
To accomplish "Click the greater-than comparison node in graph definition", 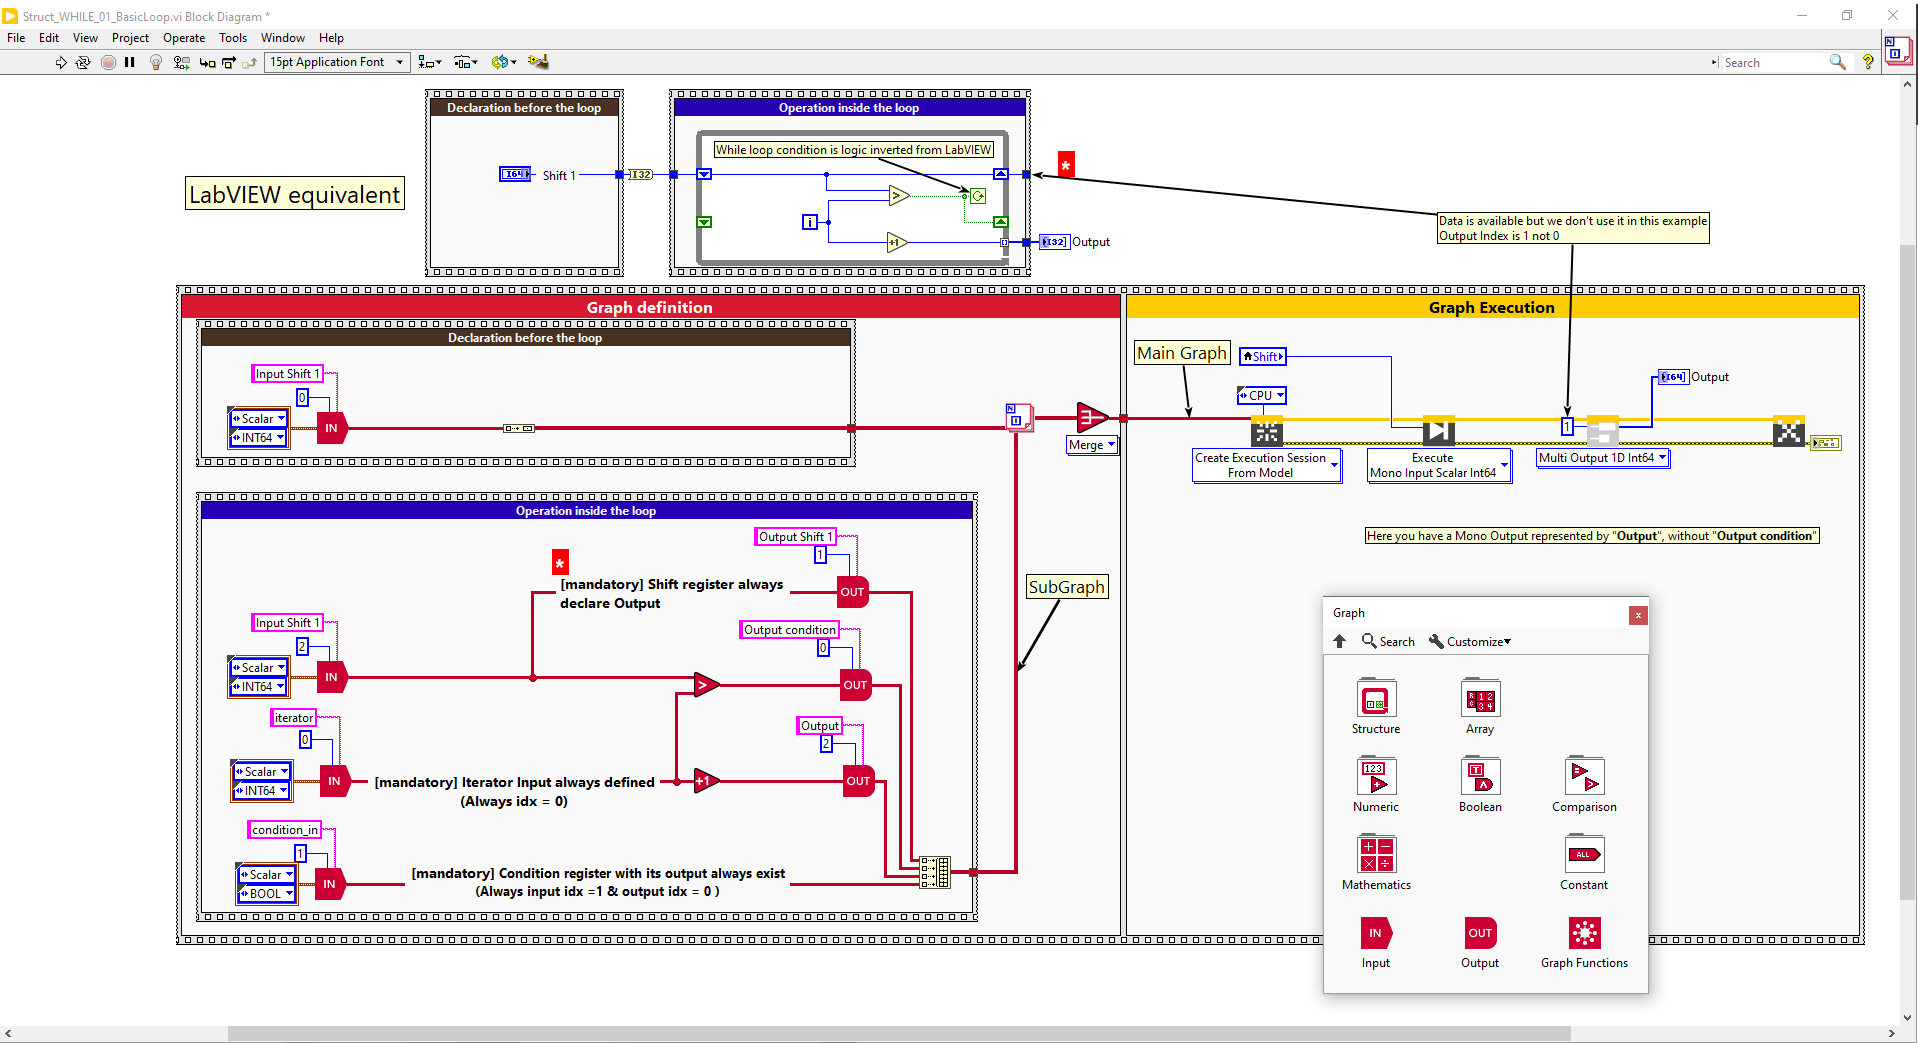I will click(x=707, y=685).
